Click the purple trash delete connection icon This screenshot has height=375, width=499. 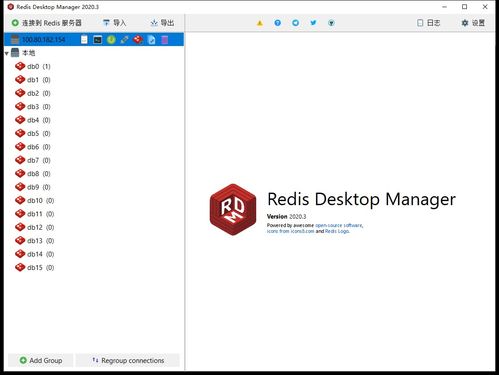[x=165, y=40]
